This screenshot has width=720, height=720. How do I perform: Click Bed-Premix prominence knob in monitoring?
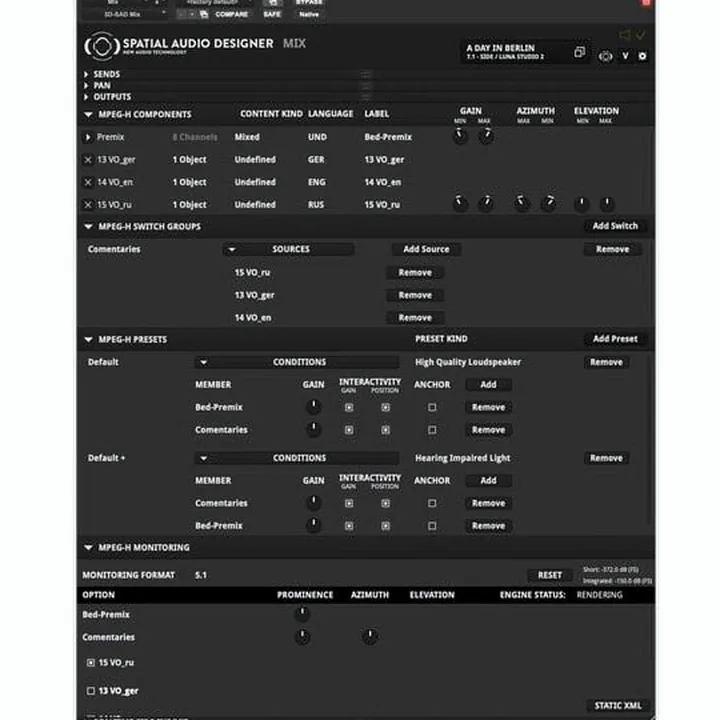(x=302, y=613)
